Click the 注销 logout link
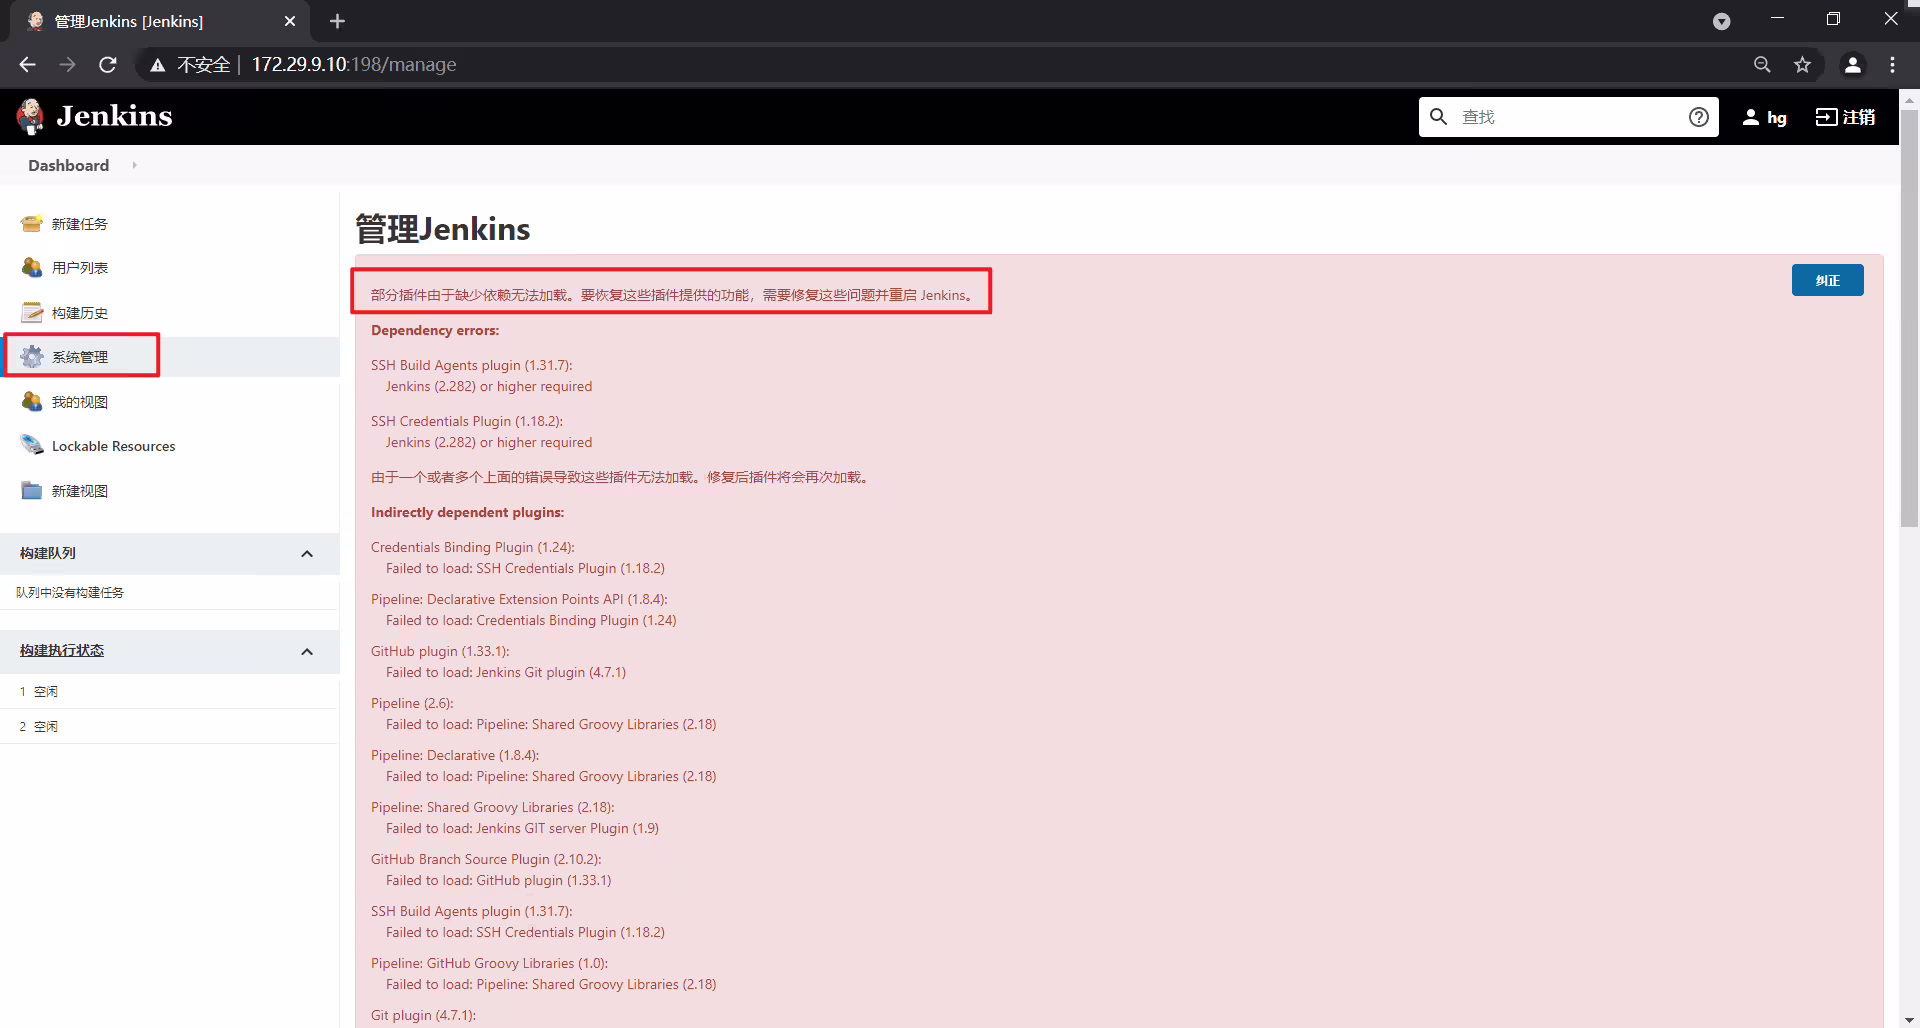1920x1028 pixels. coord(1846,117)
